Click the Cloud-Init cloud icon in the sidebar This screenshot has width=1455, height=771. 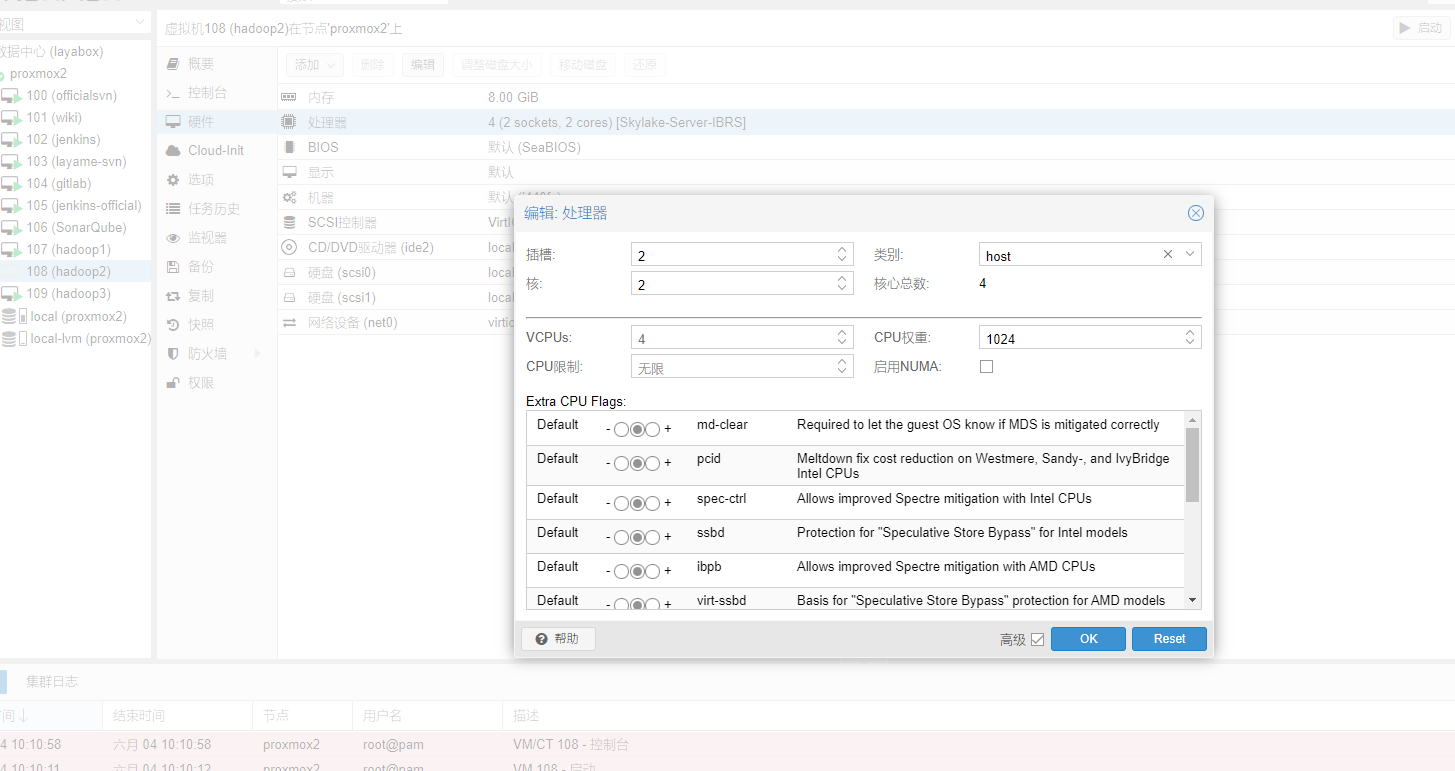pyautogui.click(x=173, y=150)
